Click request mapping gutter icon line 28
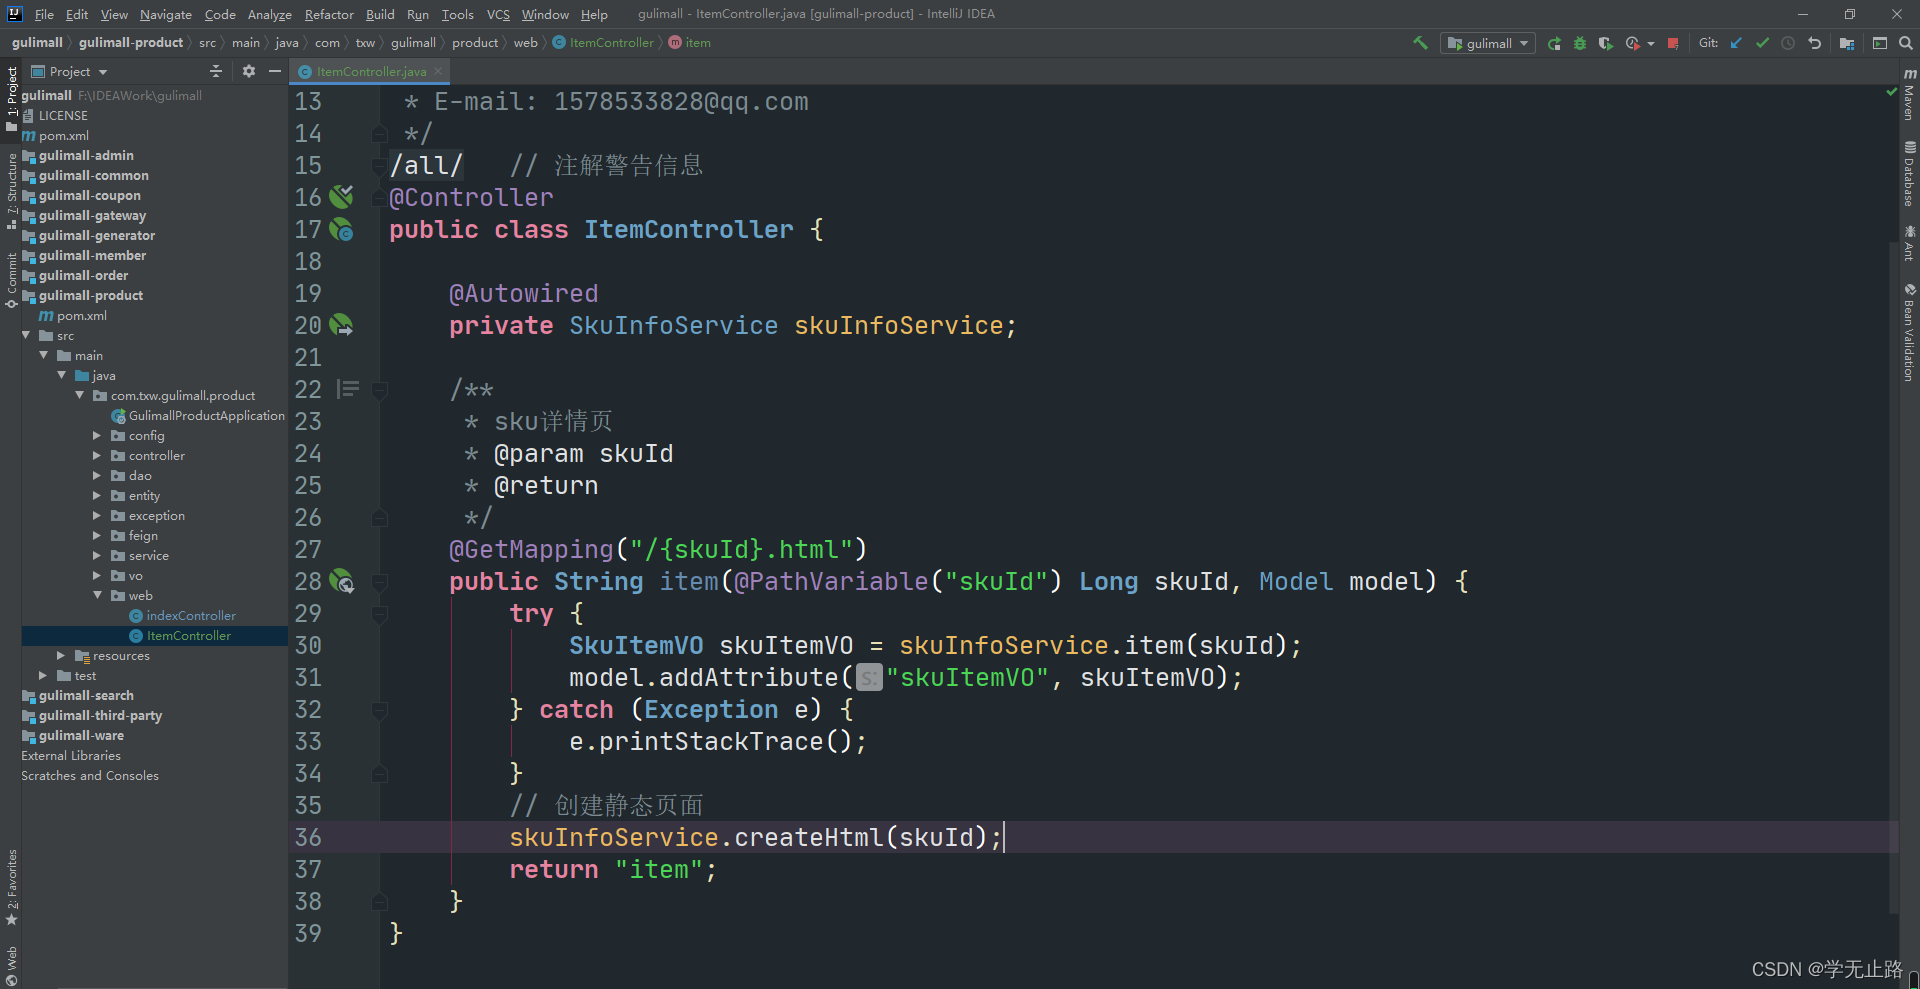 pyautogui.click(x=341, y=581)
